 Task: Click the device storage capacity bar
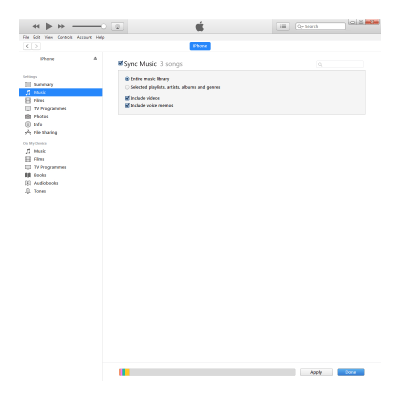pos(207,372)
